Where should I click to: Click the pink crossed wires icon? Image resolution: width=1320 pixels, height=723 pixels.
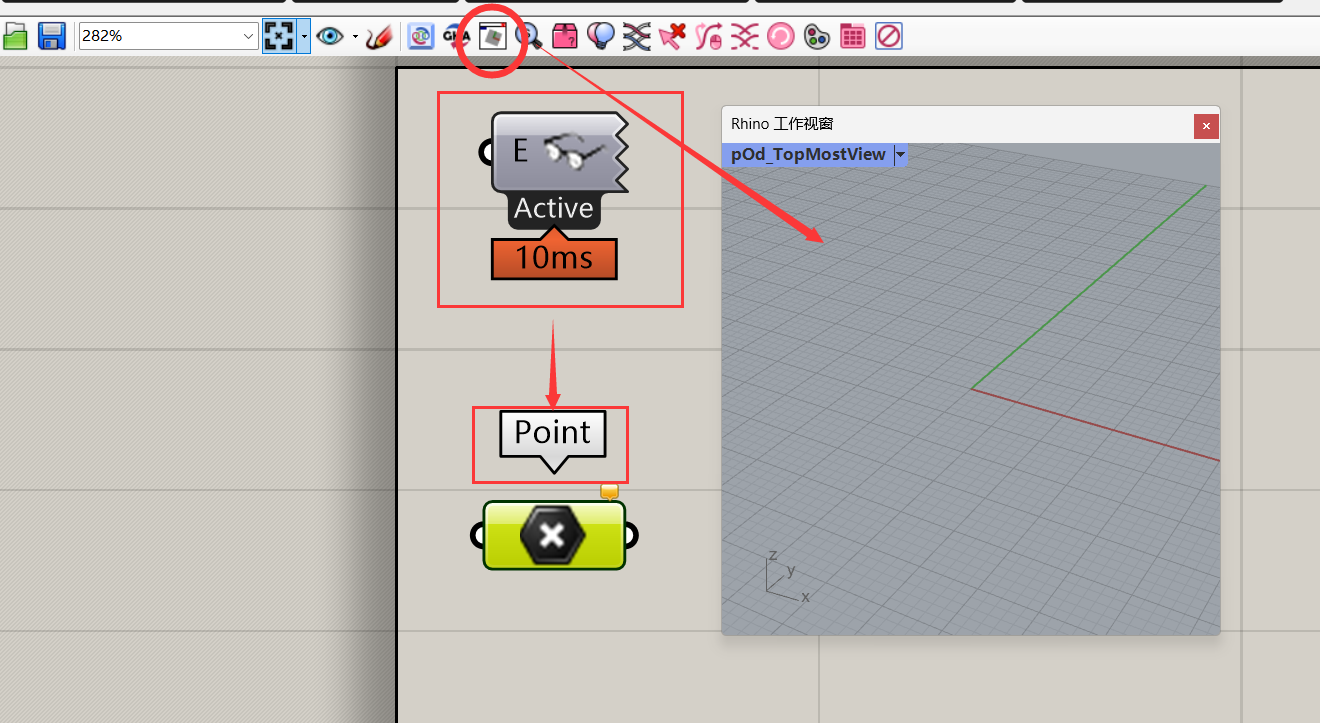744,37
